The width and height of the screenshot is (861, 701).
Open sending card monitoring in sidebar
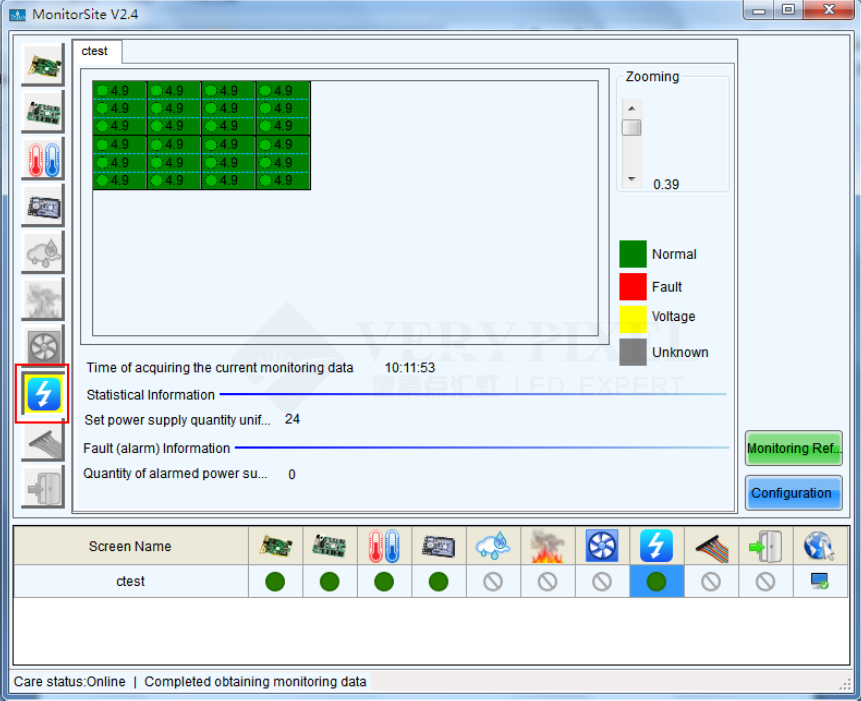tap(43, 65)
